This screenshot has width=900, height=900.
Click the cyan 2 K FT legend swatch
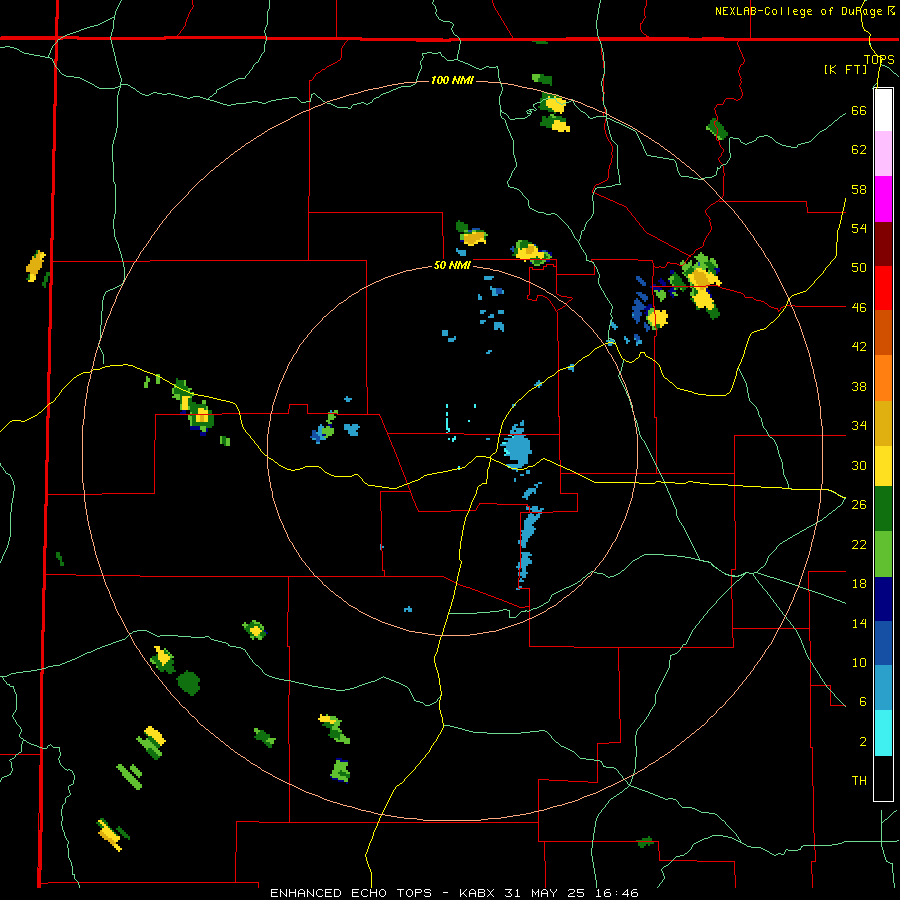coord(883,733)
